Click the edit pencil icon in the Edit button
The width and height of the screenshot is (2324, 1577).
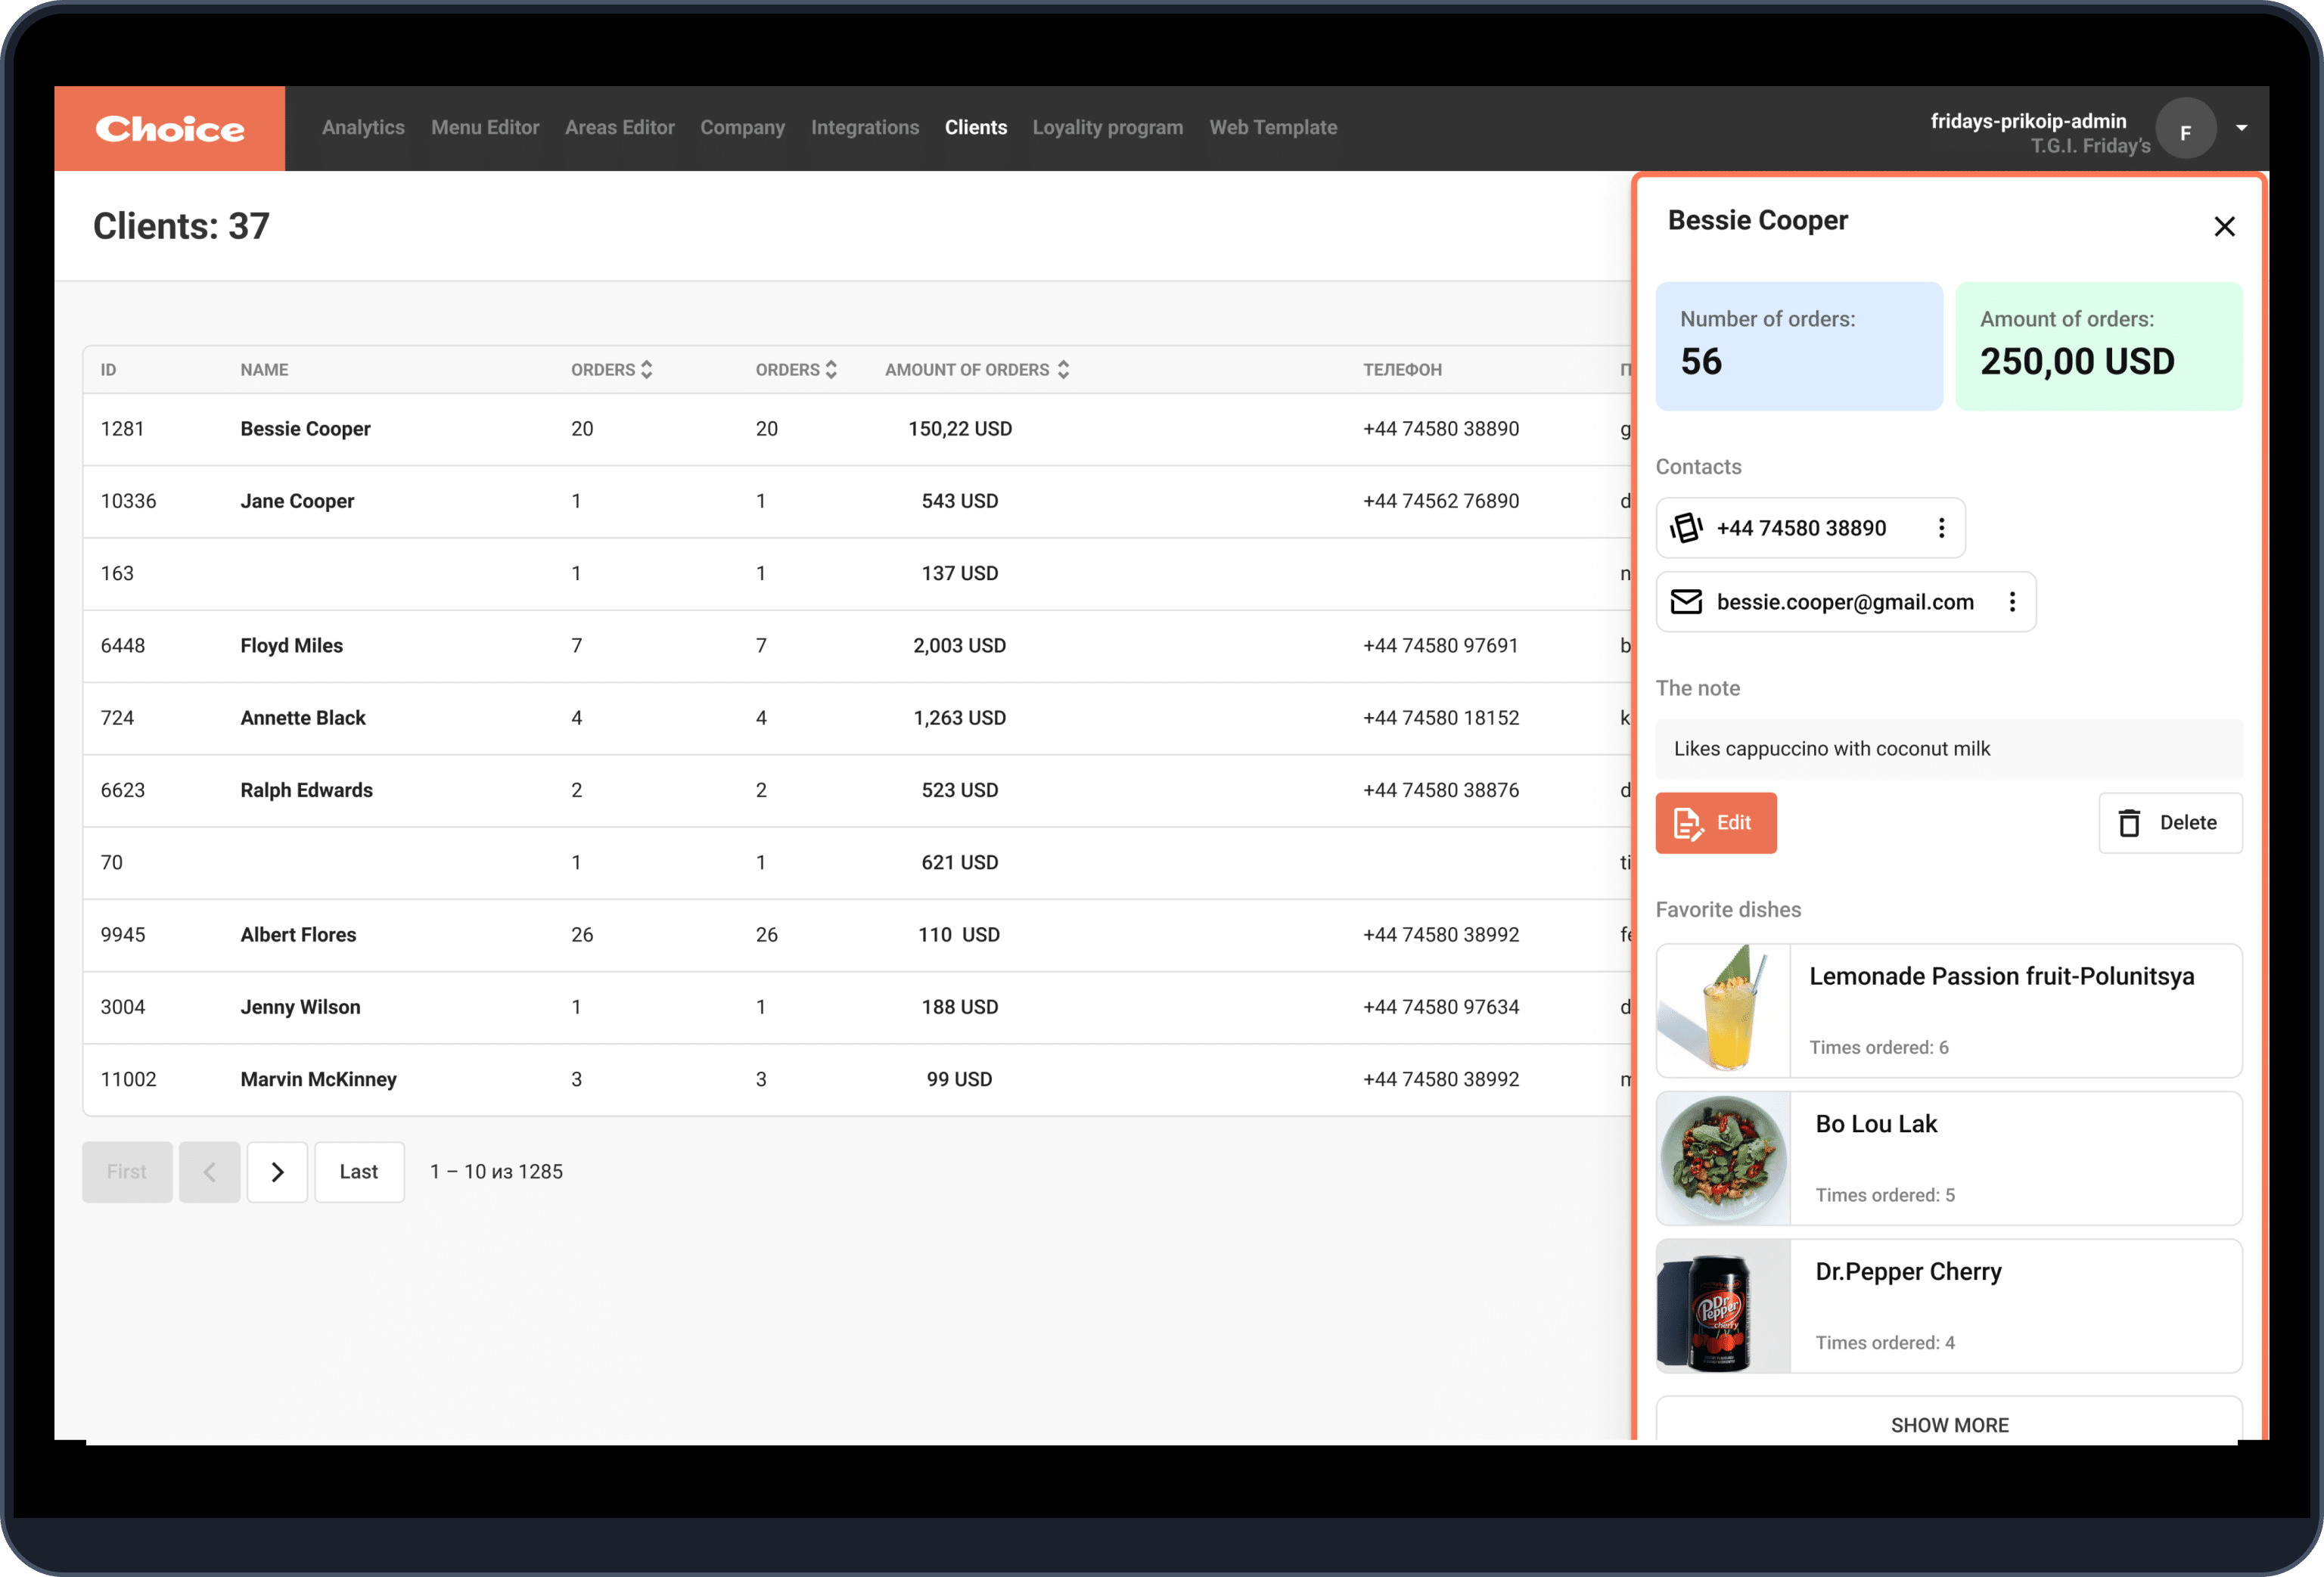click(1688, 822)
